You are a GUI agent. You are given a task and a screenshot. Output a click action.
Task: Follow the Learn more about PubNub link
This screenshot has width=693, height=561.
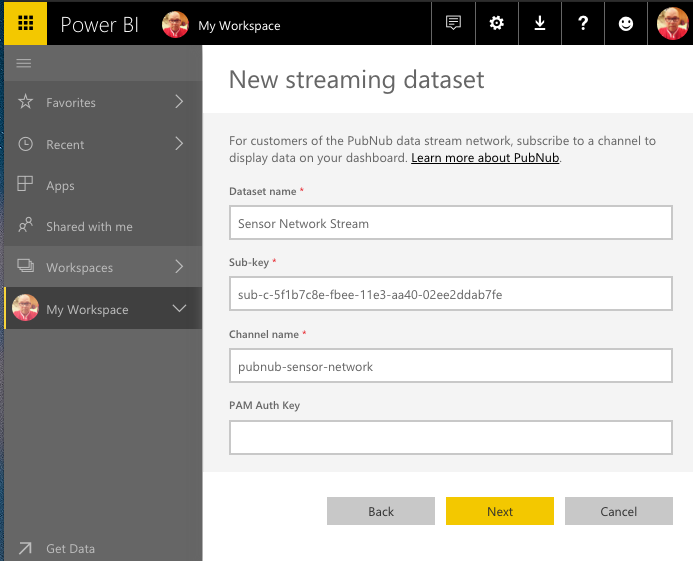485,158
